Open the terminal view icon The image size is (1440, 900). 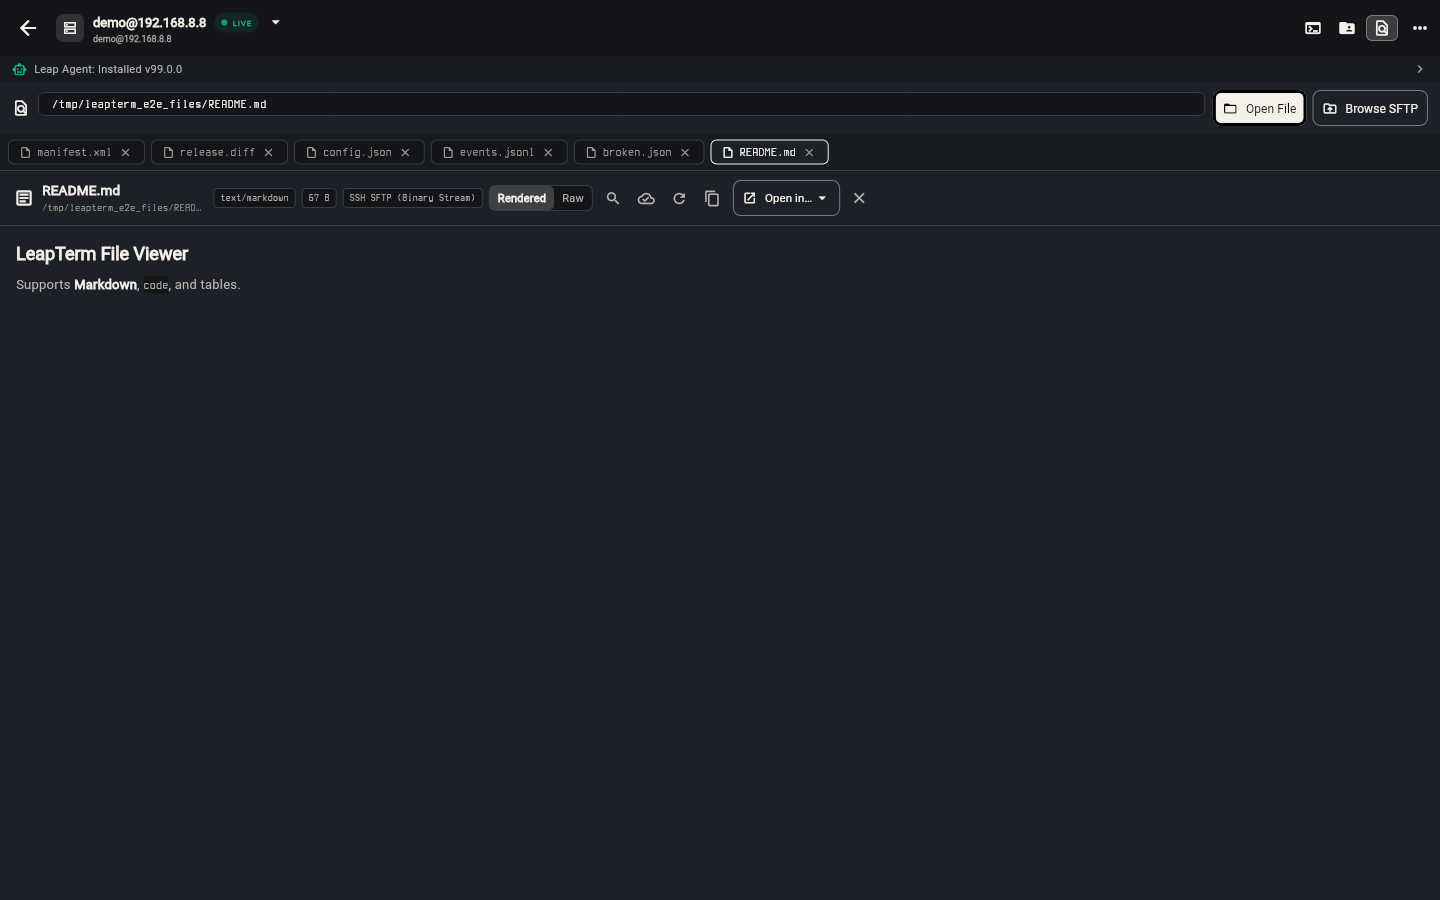pos(1313,28)
